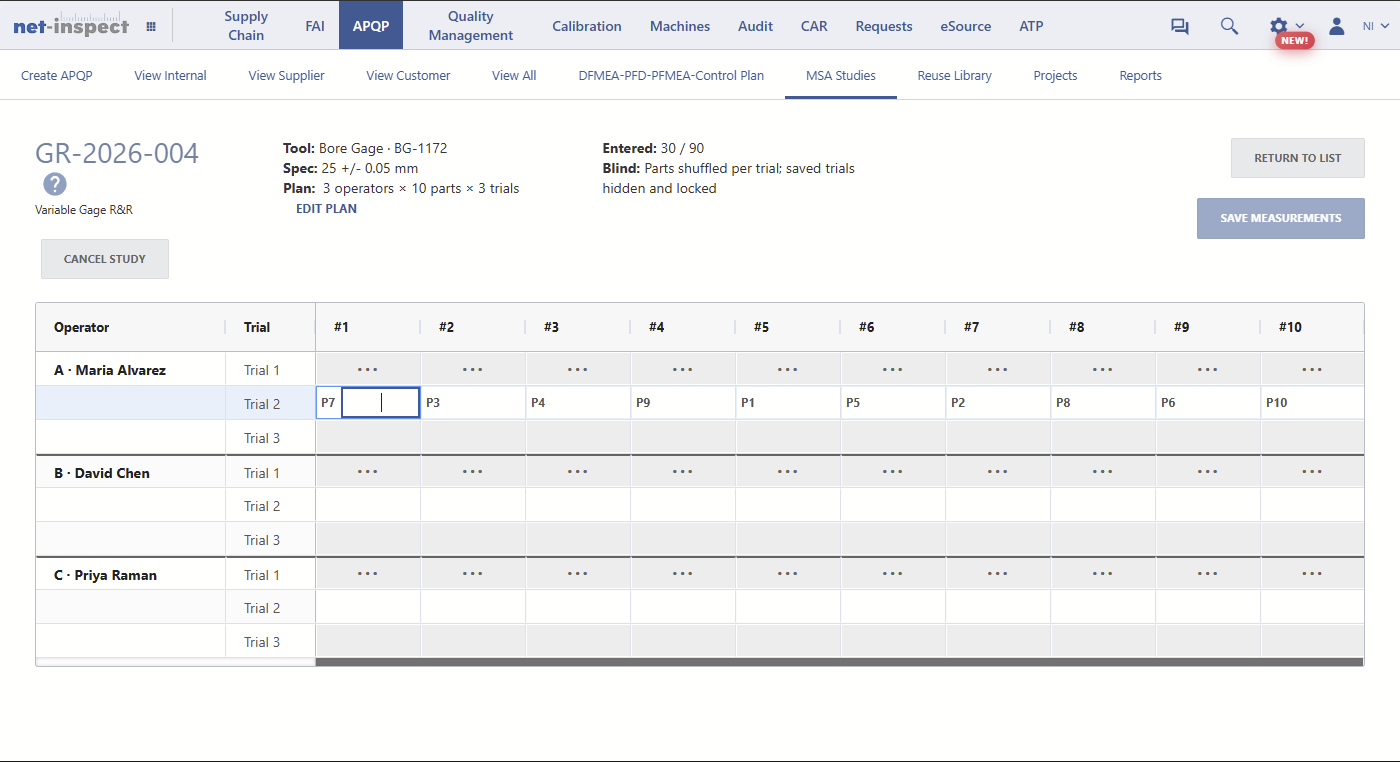Go to the FAI module
The height and width of the screenshot is (762, 1400).
(x=315, y=26)
